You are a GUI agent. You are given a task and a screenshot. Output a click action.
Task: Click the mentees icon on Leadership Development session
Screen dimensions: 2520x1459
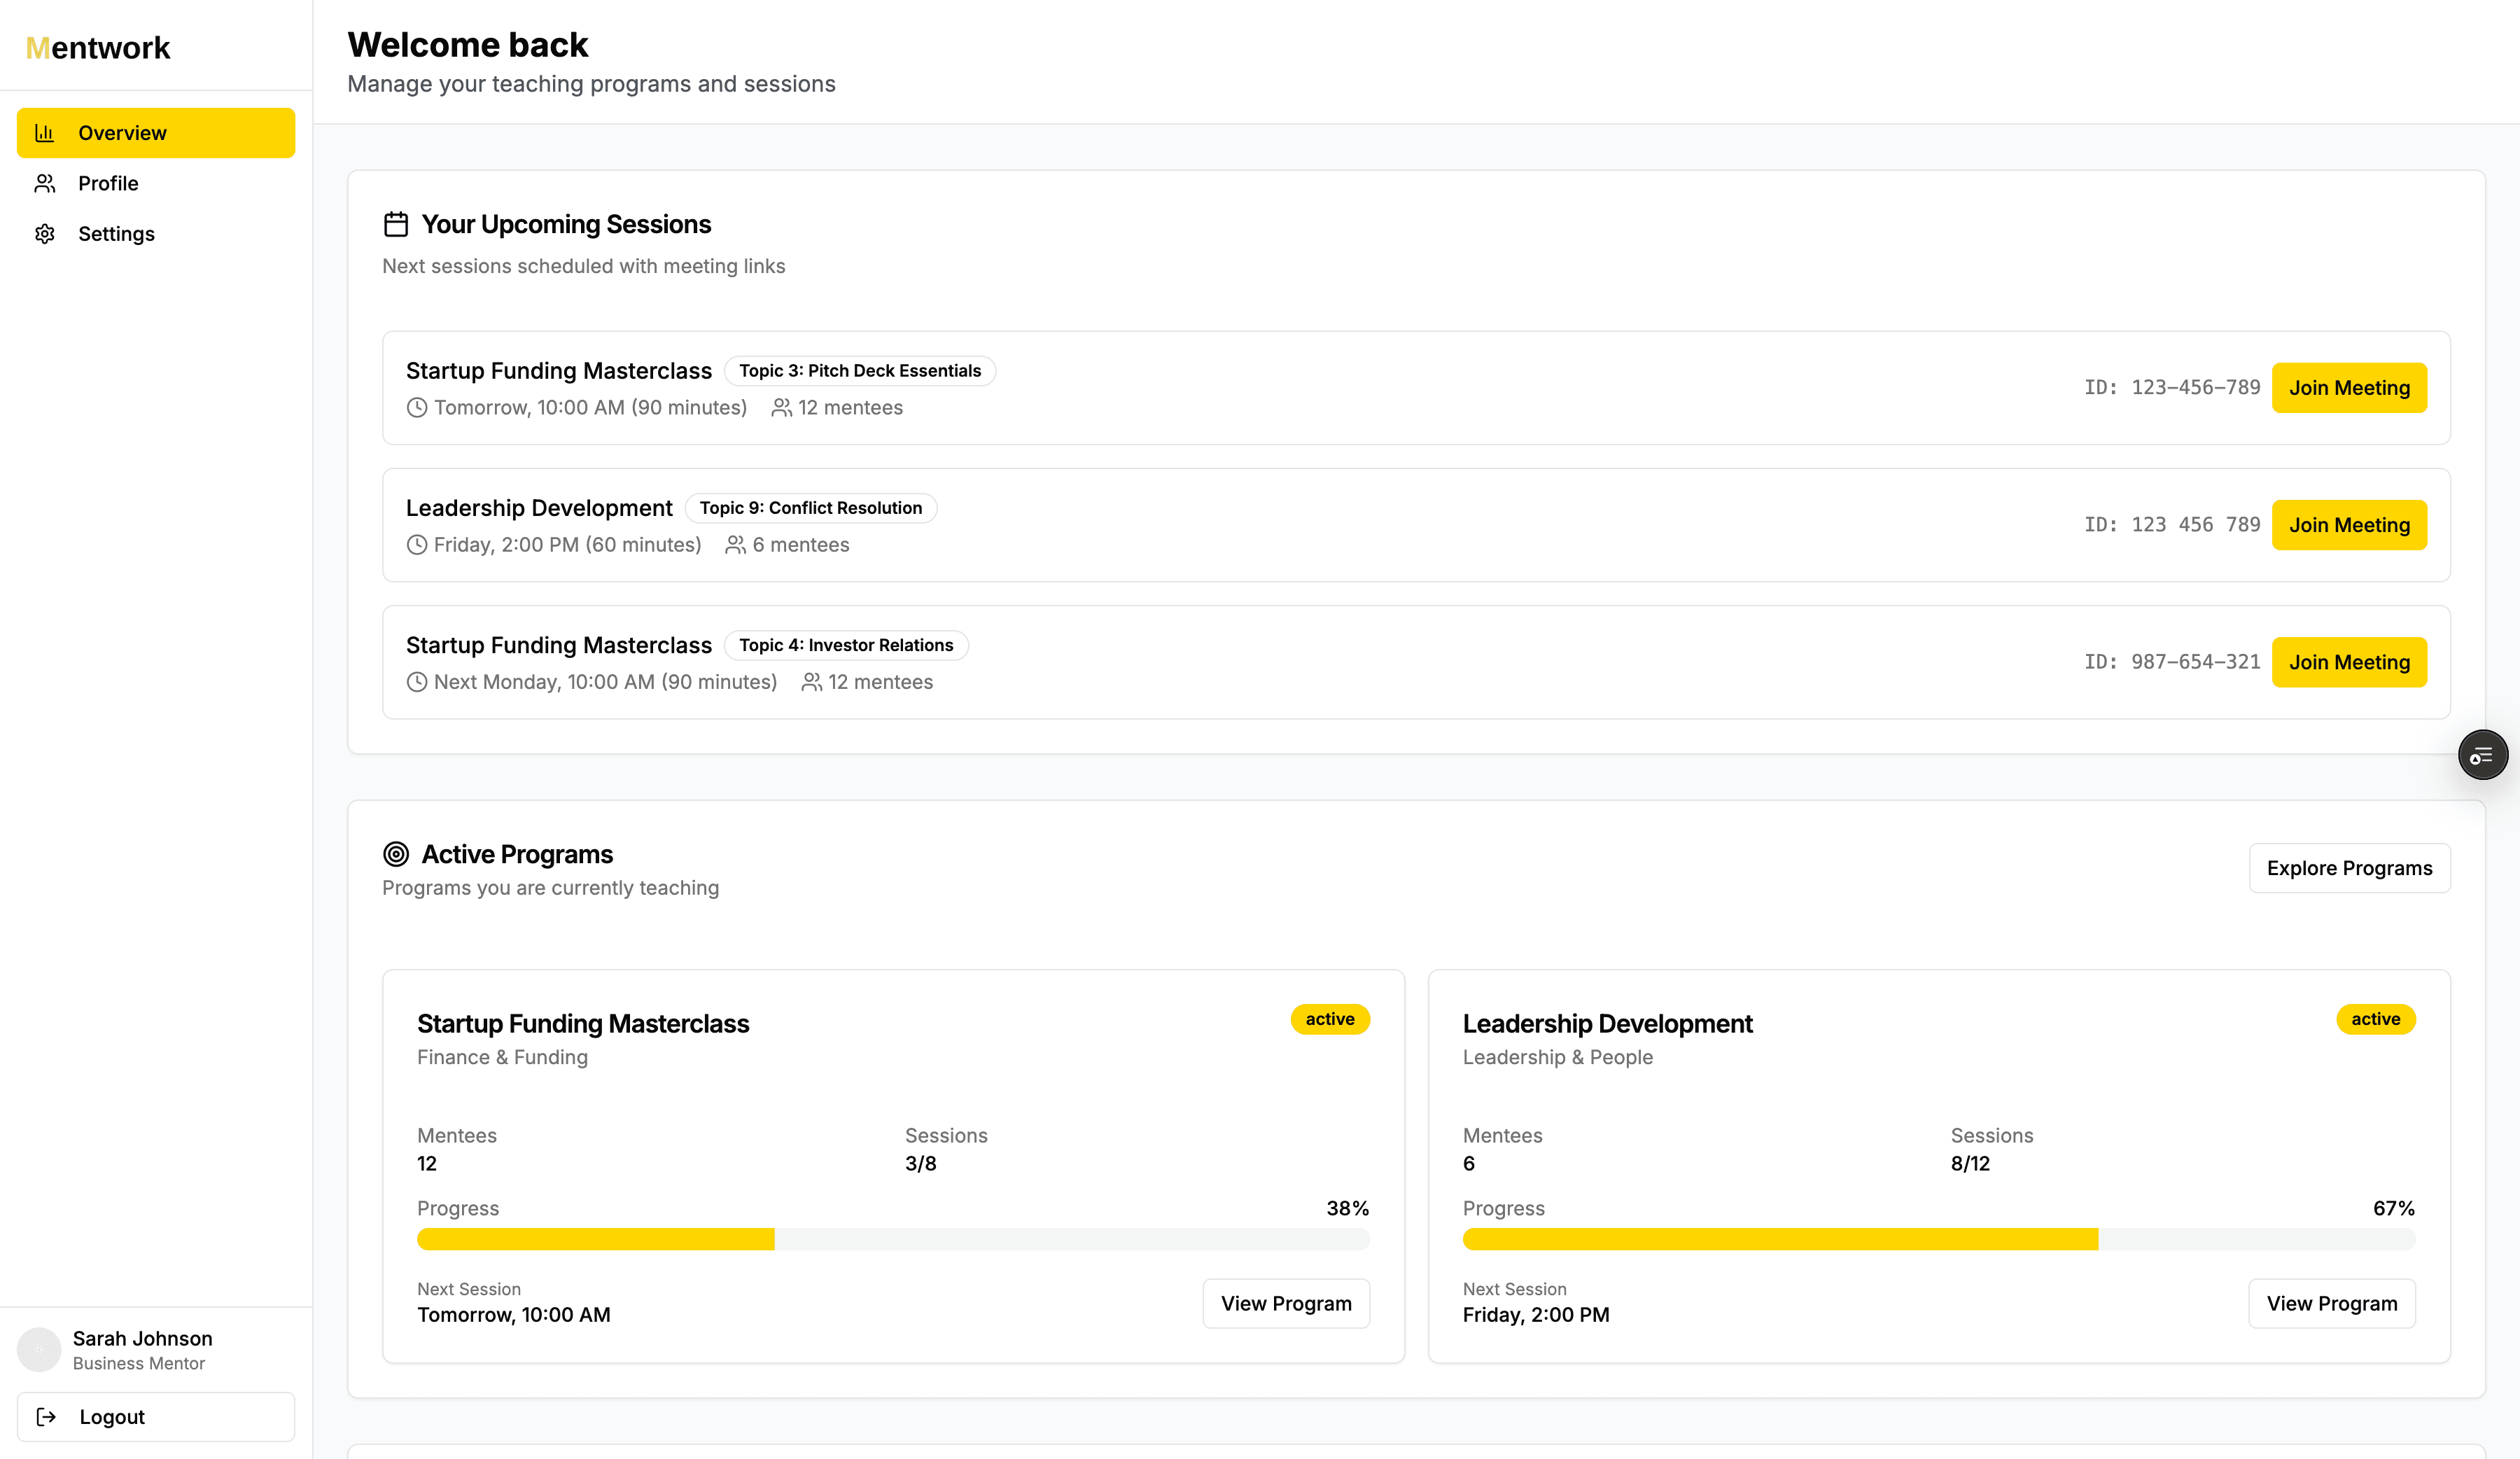[735, 544]
